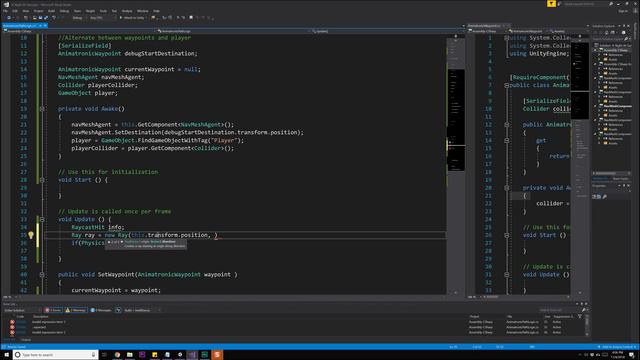Open the File menu
Viewport: 640px width, 360px height.
(5, 11)
